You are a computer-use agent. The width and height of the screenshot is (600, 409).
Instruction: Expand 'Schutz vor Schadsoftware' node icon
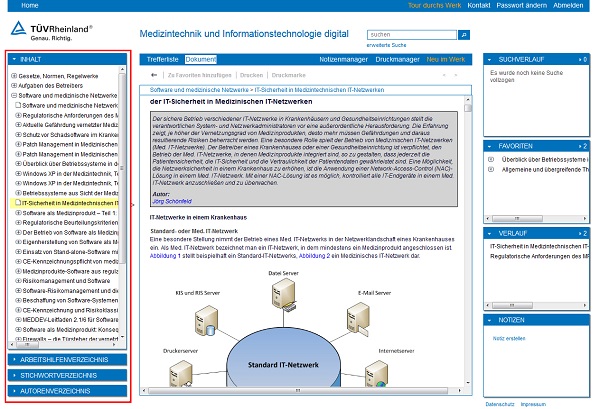coord(18,134)
